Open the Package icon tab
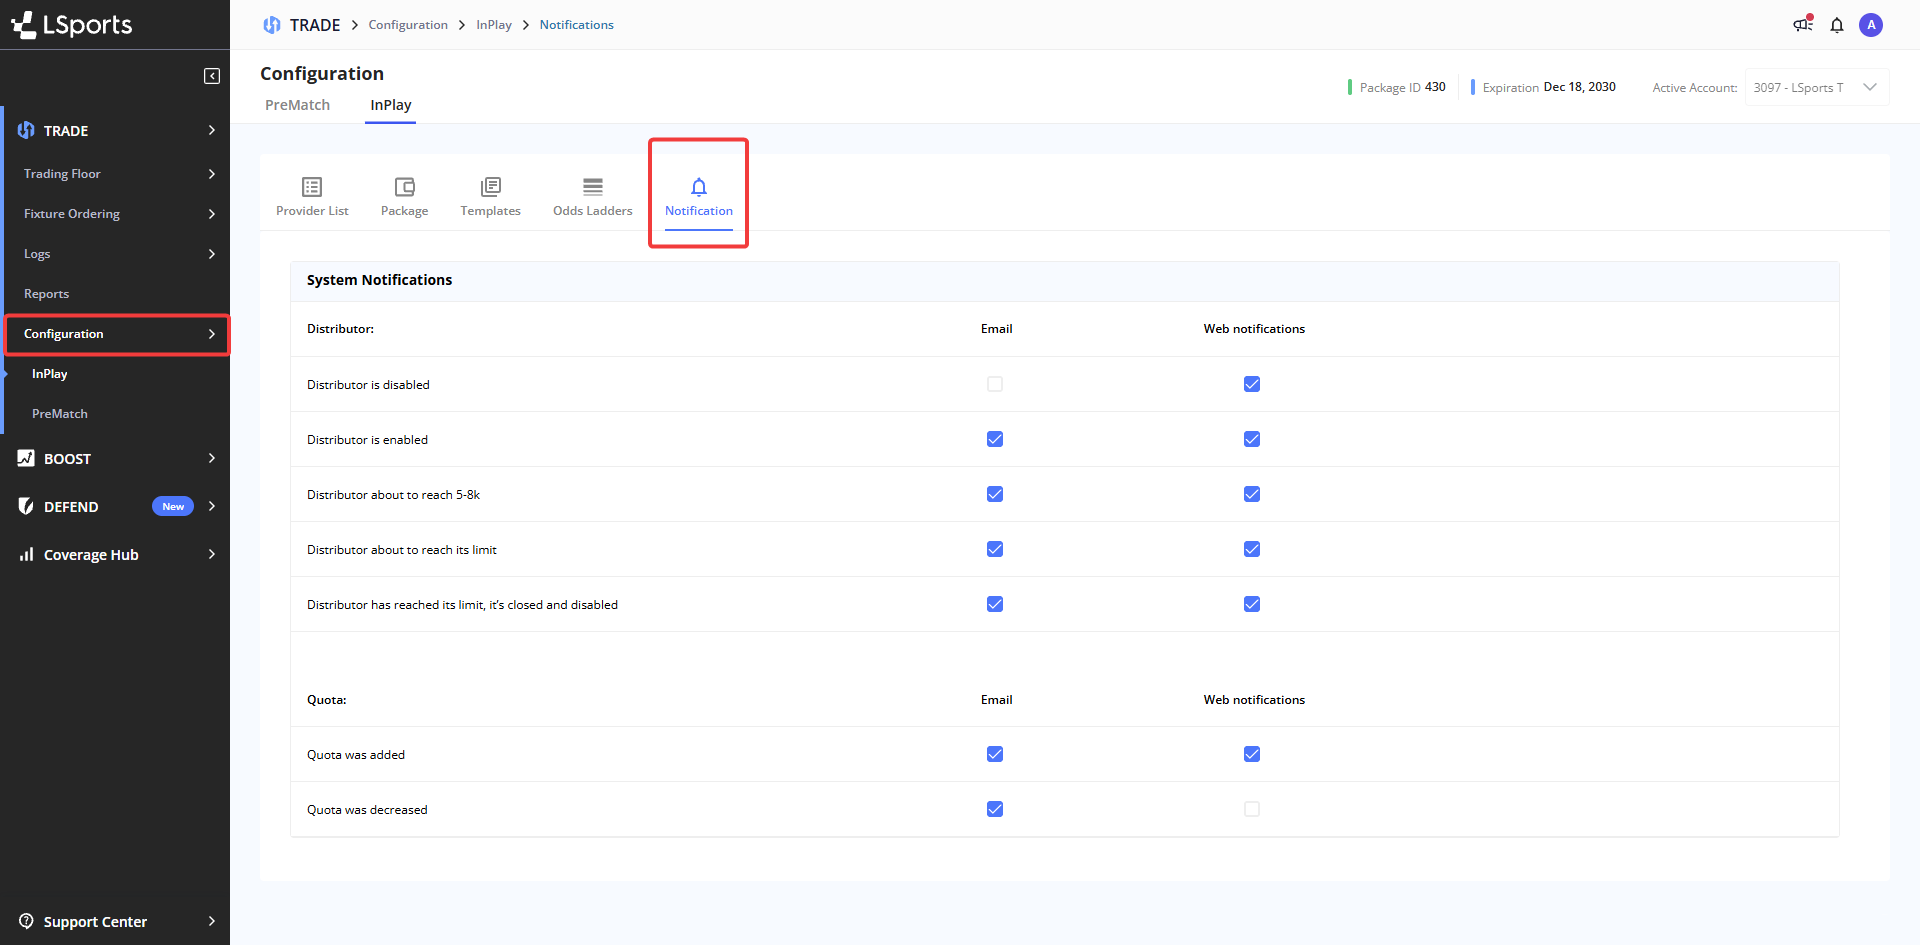Screen dimensions: 1920x945 coord(404,188)
